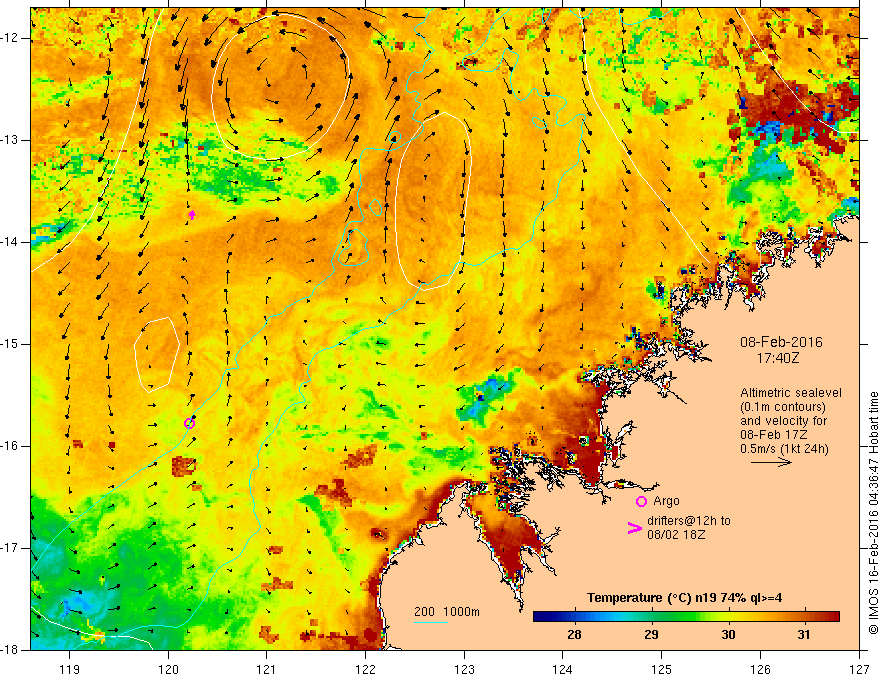The width and height of the screenshot is (880, 680).
Task: Click the latitude label -14
Action: (11, 242)
